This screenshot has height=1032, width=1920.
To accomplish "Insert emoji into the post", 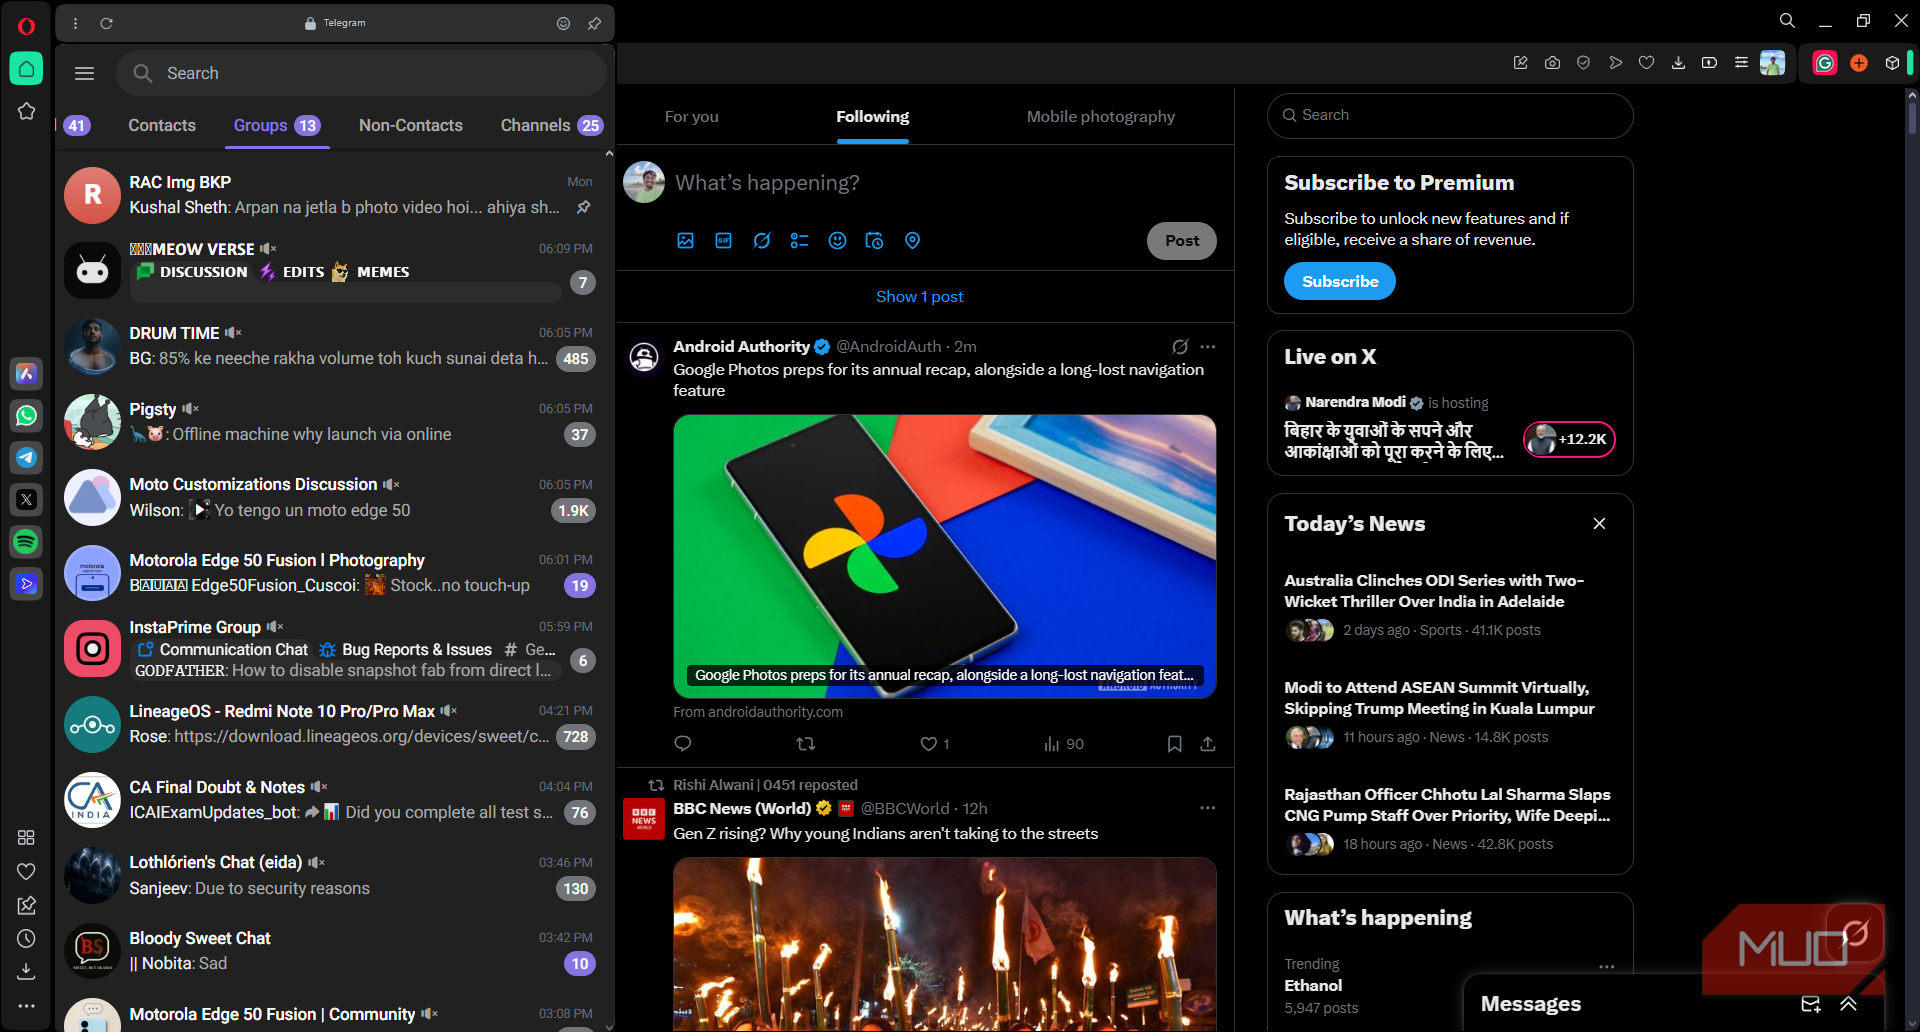I will [x=838, y=241].
